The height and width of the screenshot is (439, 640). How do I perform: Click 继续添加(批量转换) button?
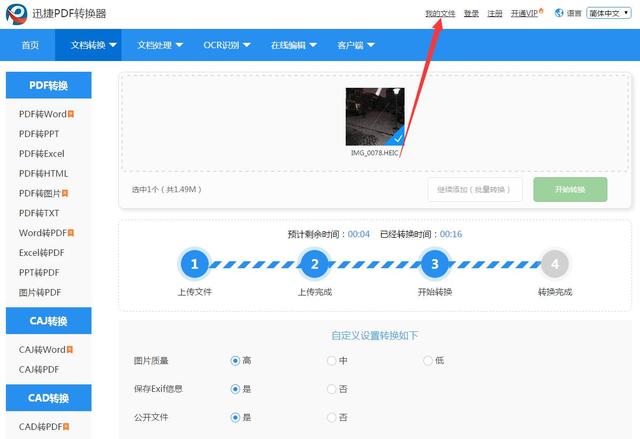[x=475, y=189]
